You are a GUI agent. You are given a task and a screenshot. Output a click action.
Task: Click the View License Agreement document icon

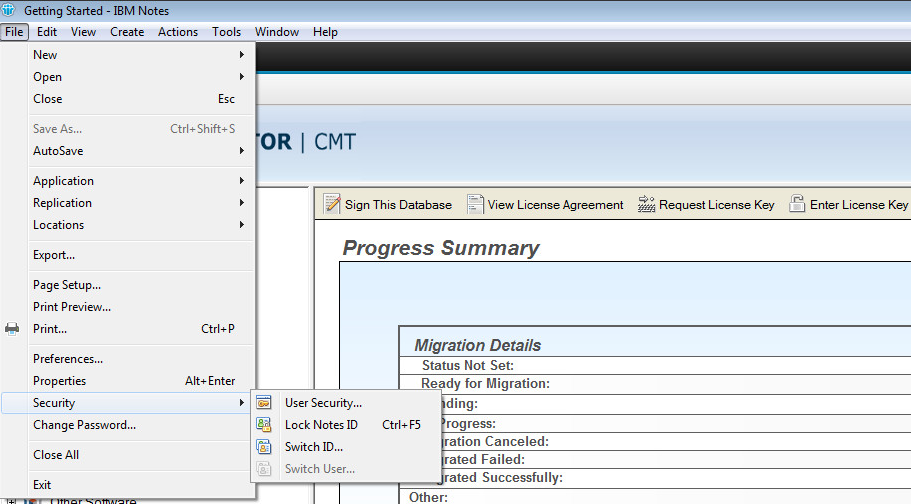pos(475,205)
